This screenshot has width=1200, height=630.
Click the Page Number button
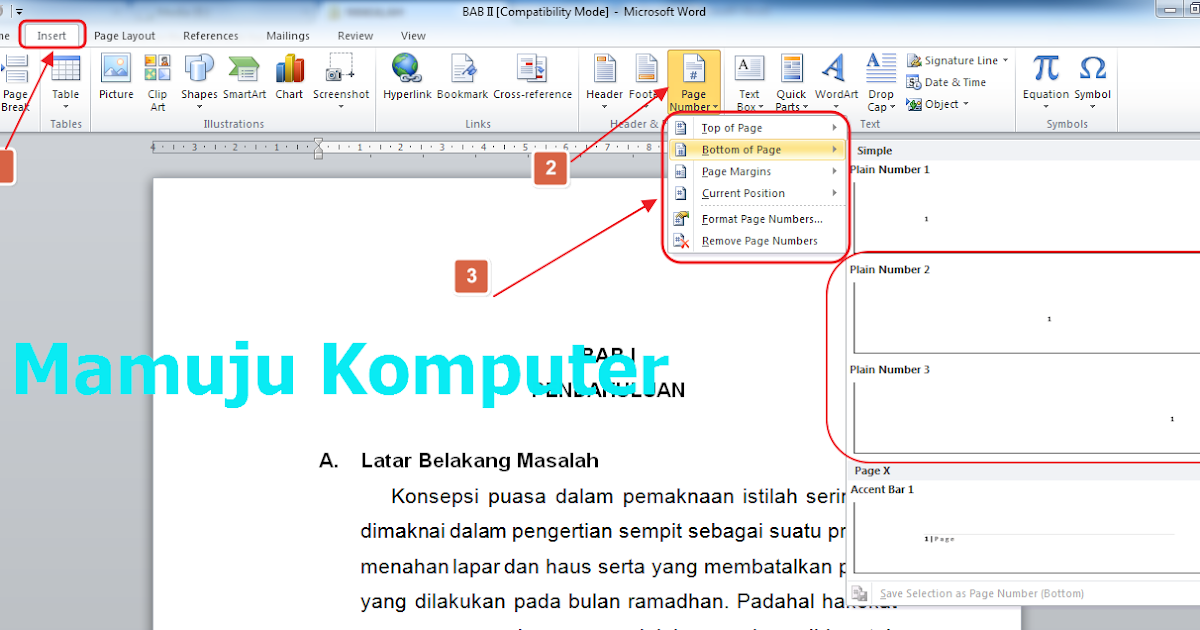[694, 82]
